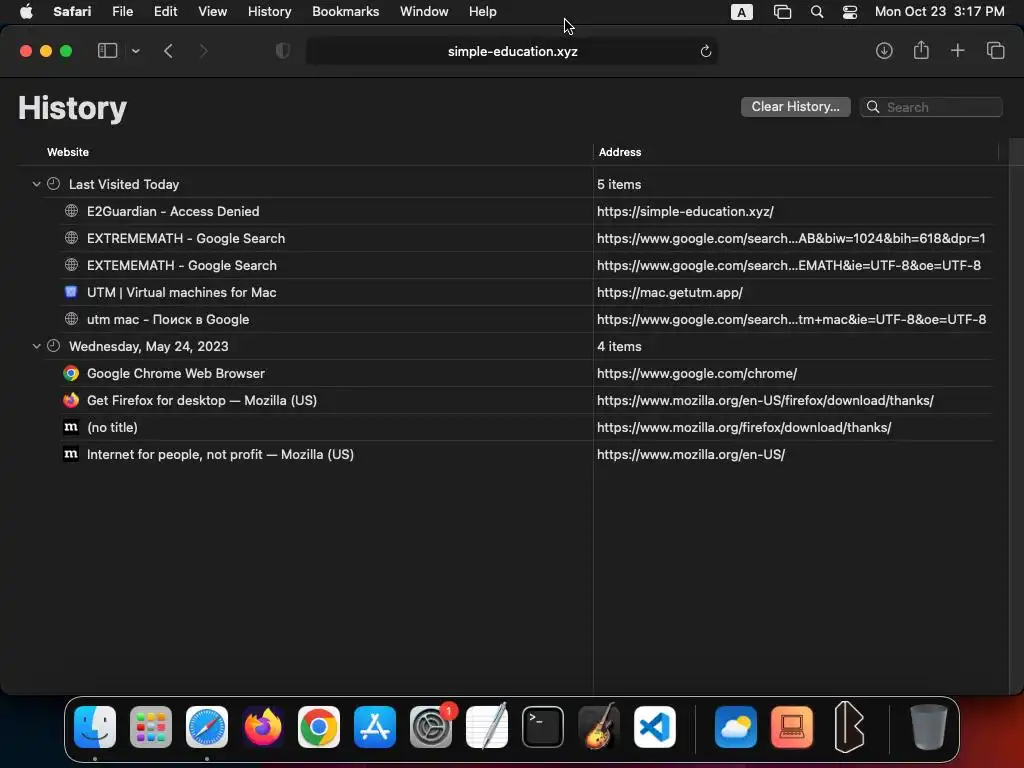1024x768 pixels.
Task: Click the history Search field
Action: coord(931,107)
